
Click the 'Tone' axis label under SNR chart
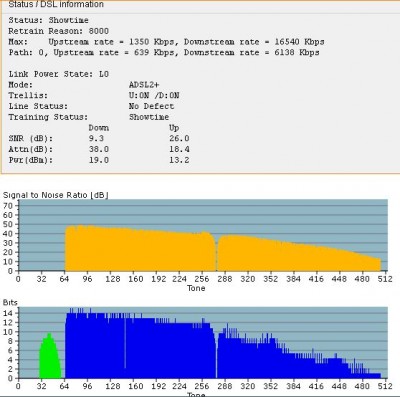pyautogui.click(x=196, y=288)
